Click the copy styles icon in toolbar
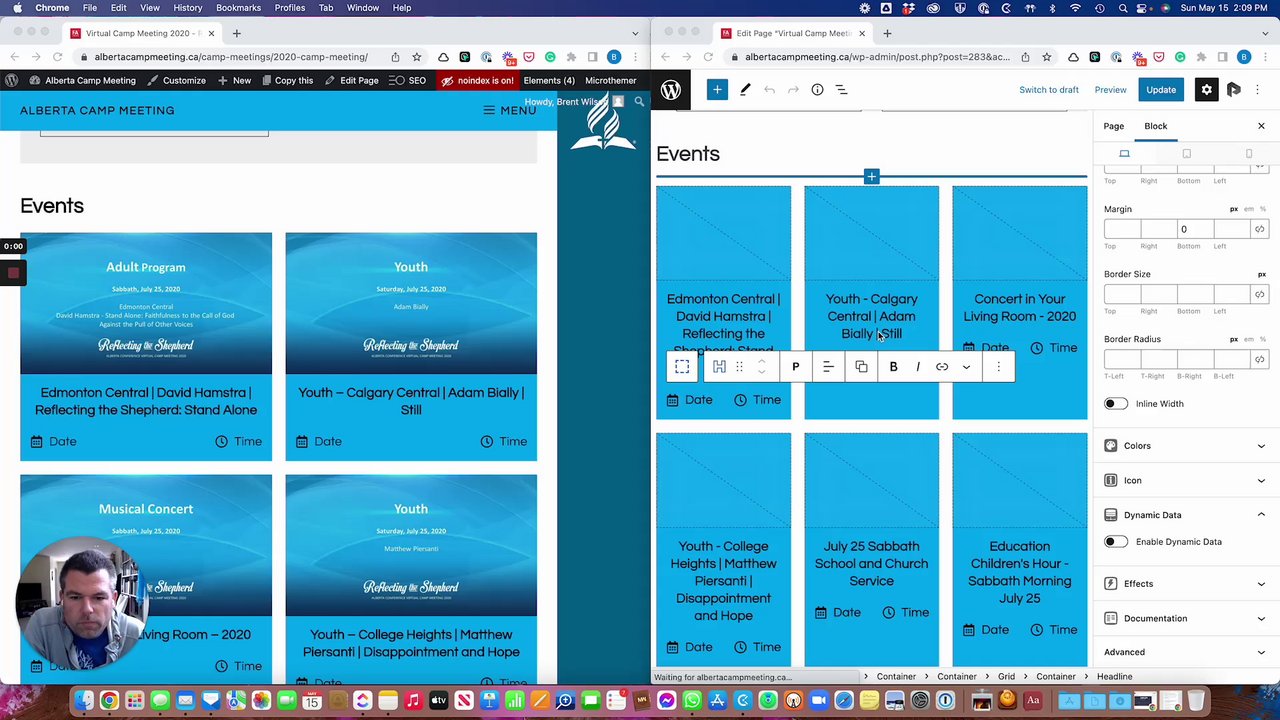The image size is (1280, 720). pos(861,367)
